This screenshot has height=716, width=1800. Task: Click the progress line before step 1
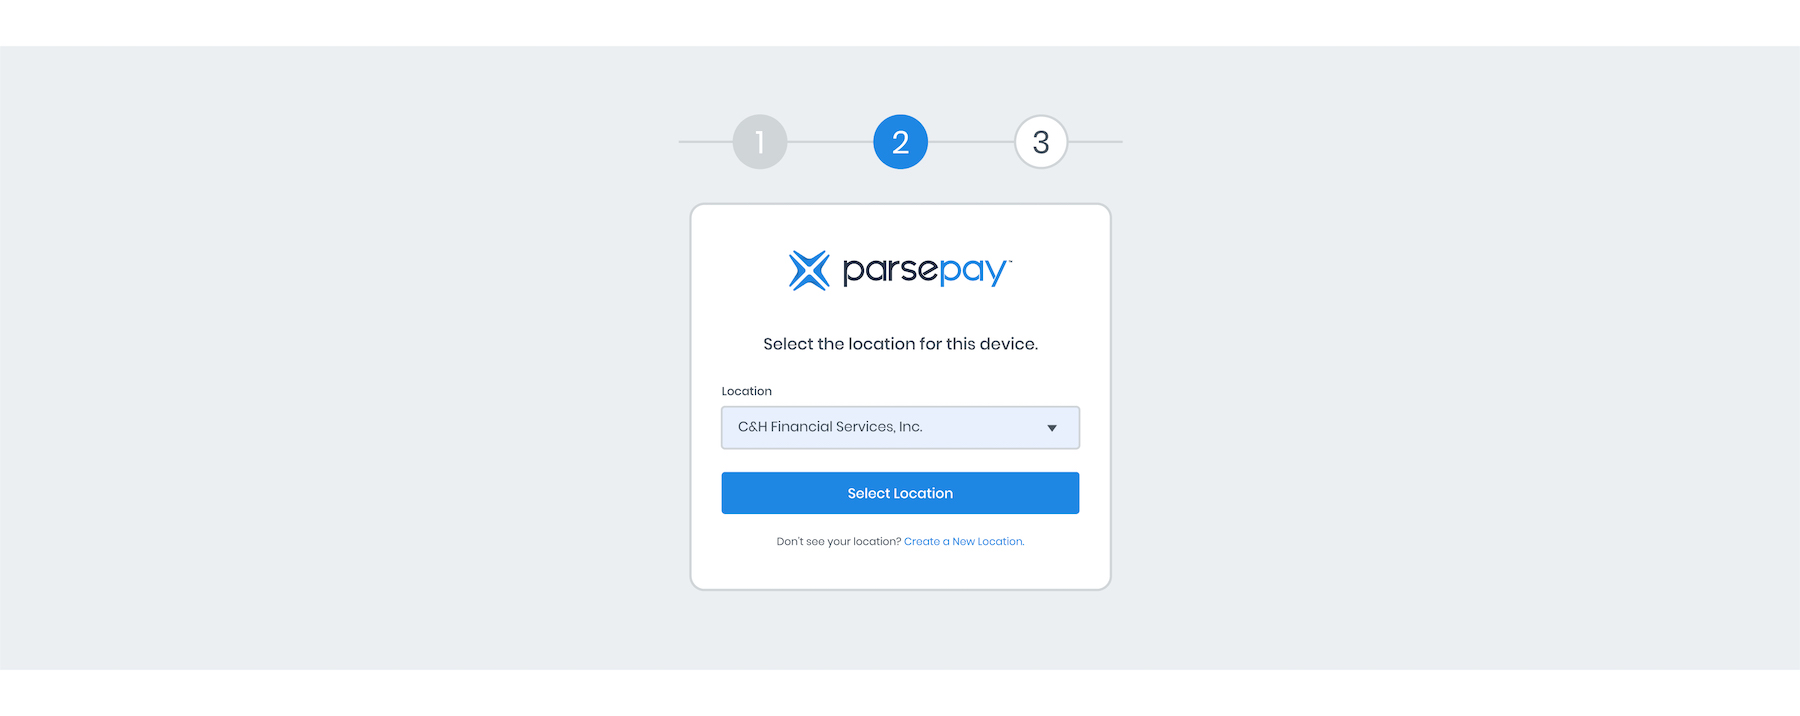point(705,142)
